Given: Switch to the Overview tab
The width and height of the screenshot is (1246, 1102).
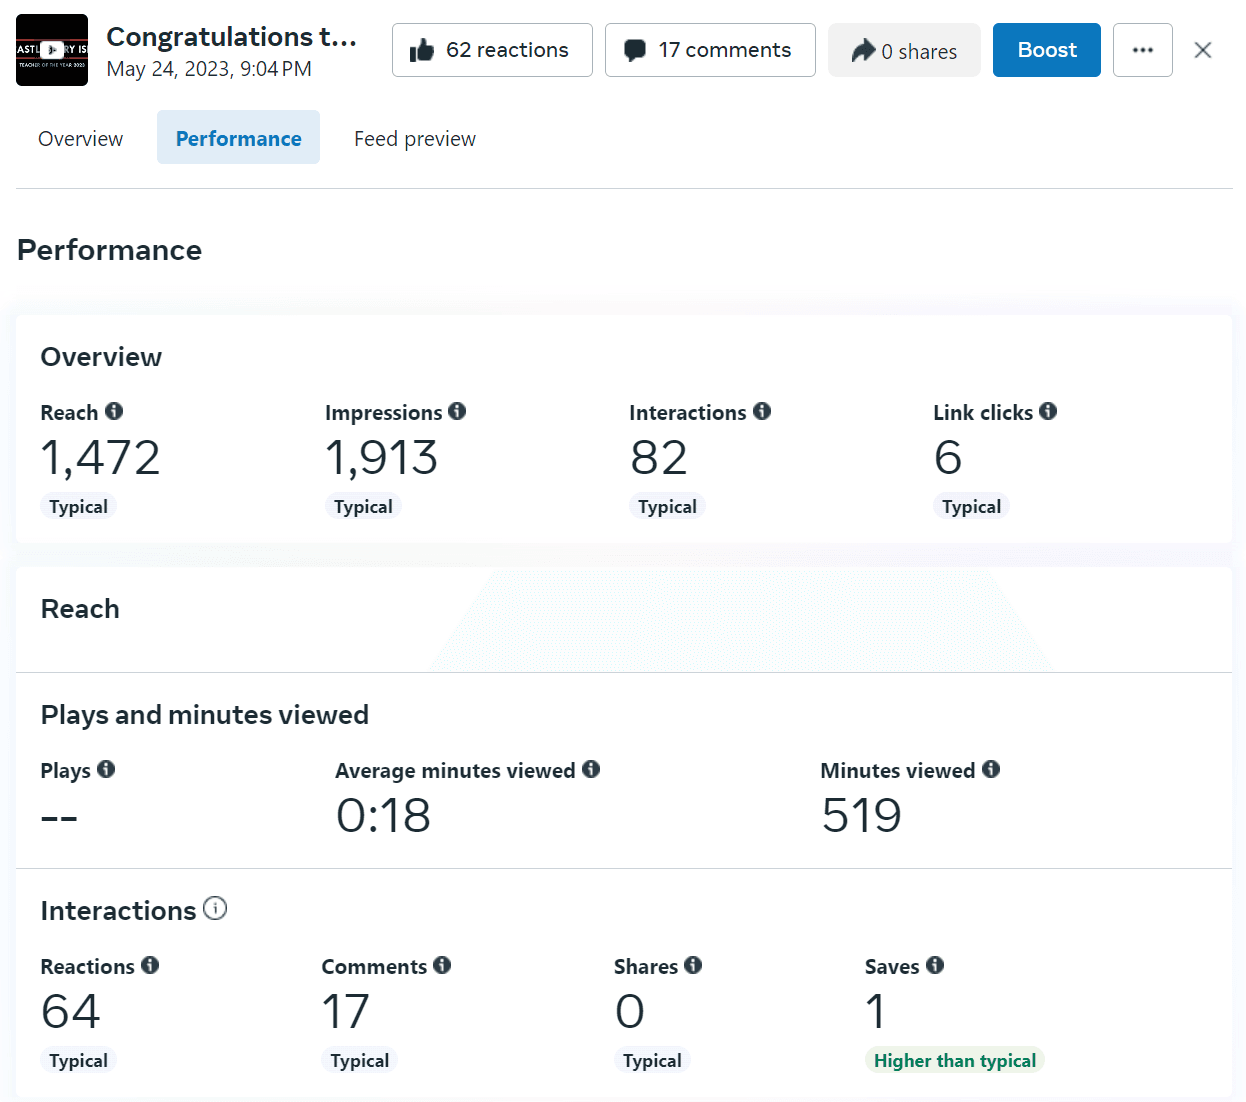Looking at the screenshot, I should pyautogui.click(x=80, y=138).
